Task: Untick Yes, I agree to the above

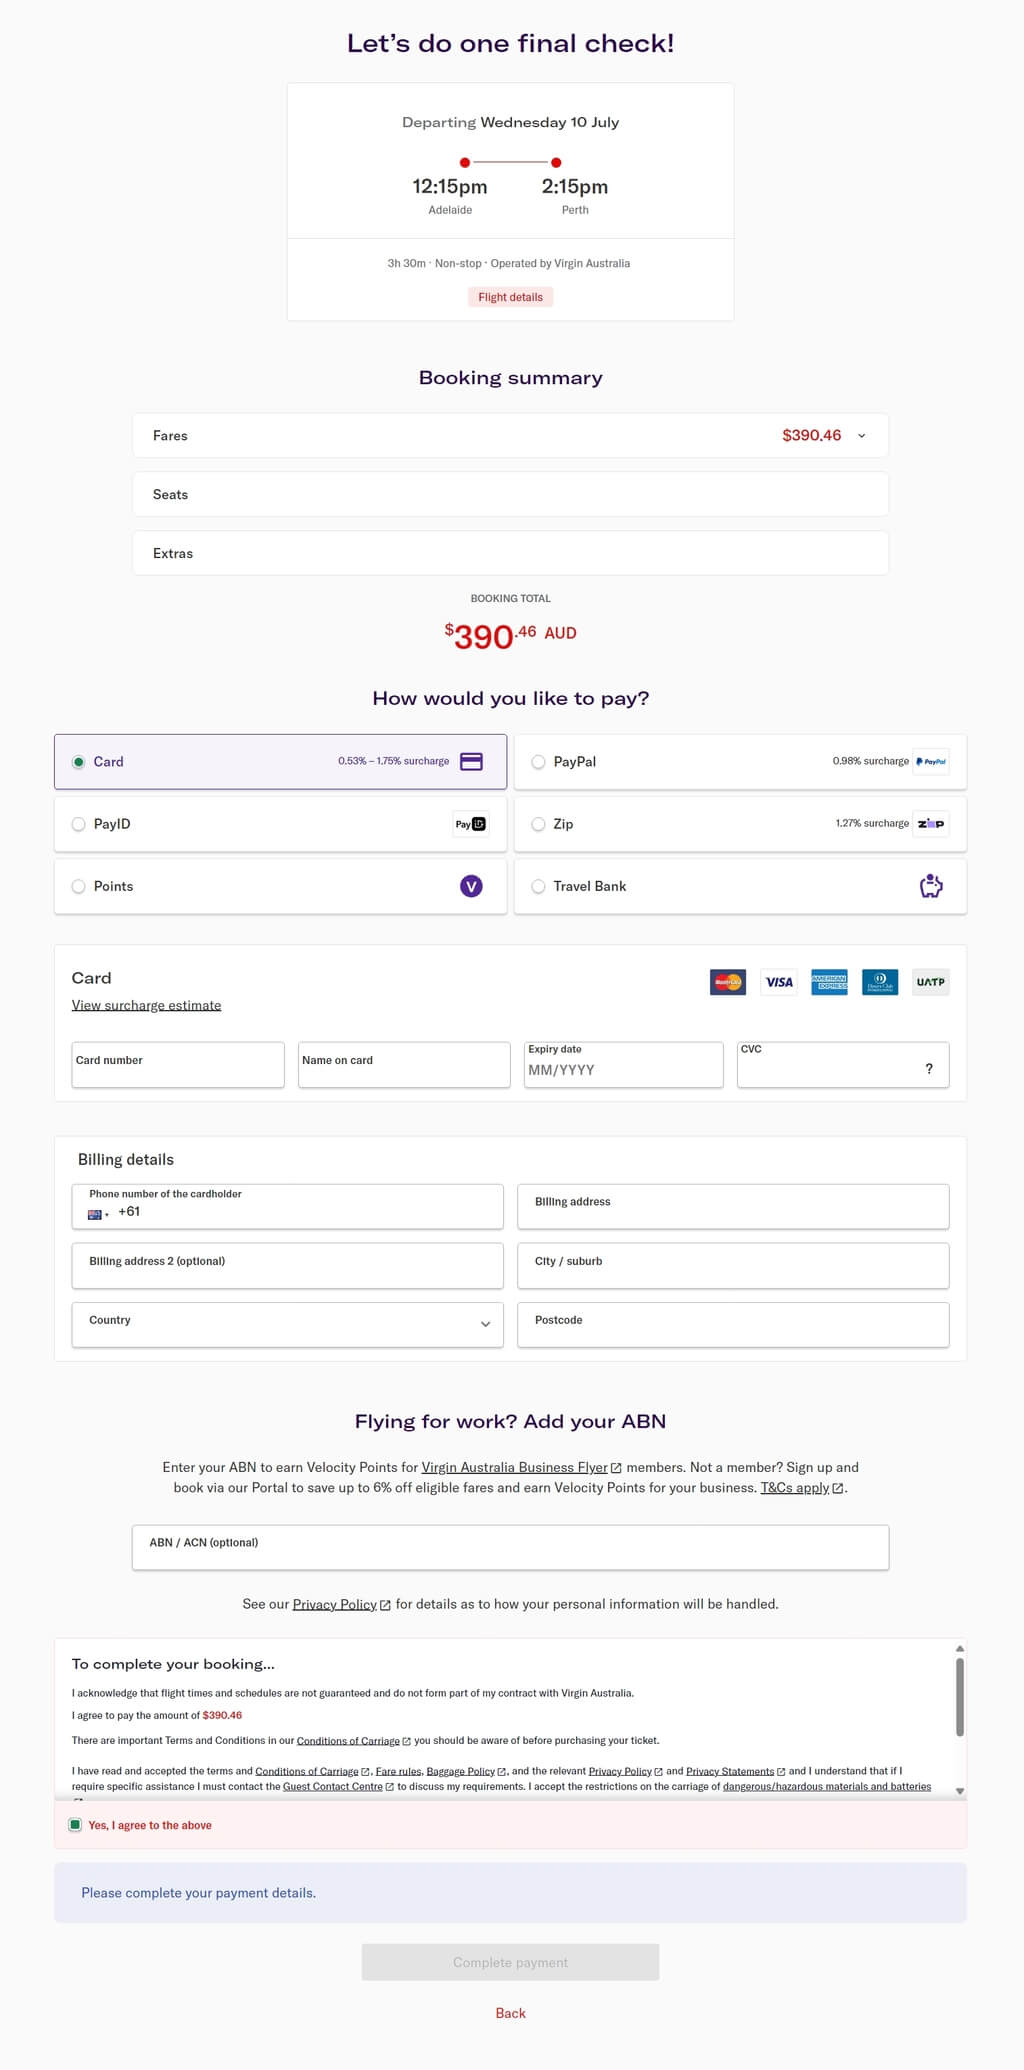Action: [75, 1825]
